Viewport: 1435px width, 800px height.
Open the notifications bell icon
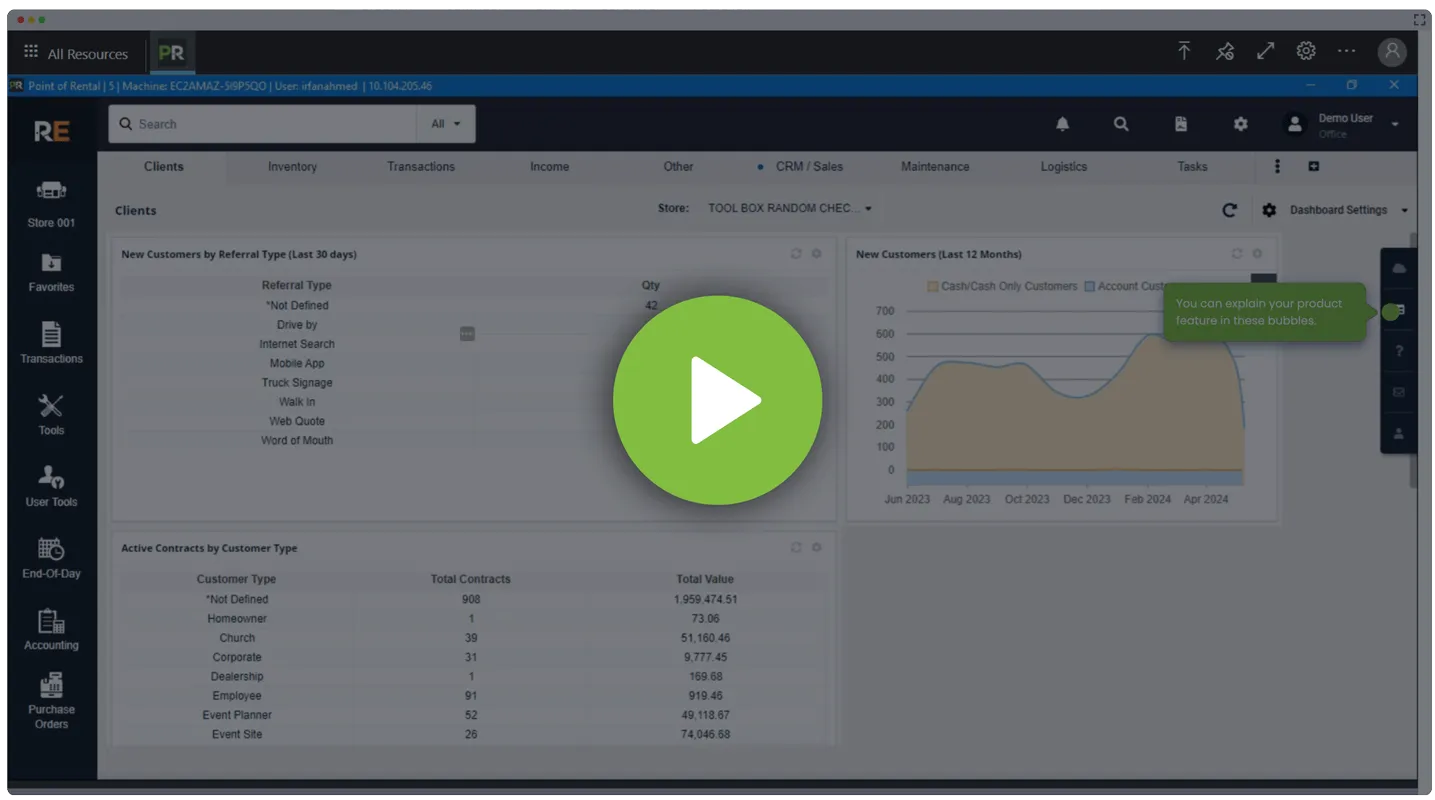(x=1062, y=124)
